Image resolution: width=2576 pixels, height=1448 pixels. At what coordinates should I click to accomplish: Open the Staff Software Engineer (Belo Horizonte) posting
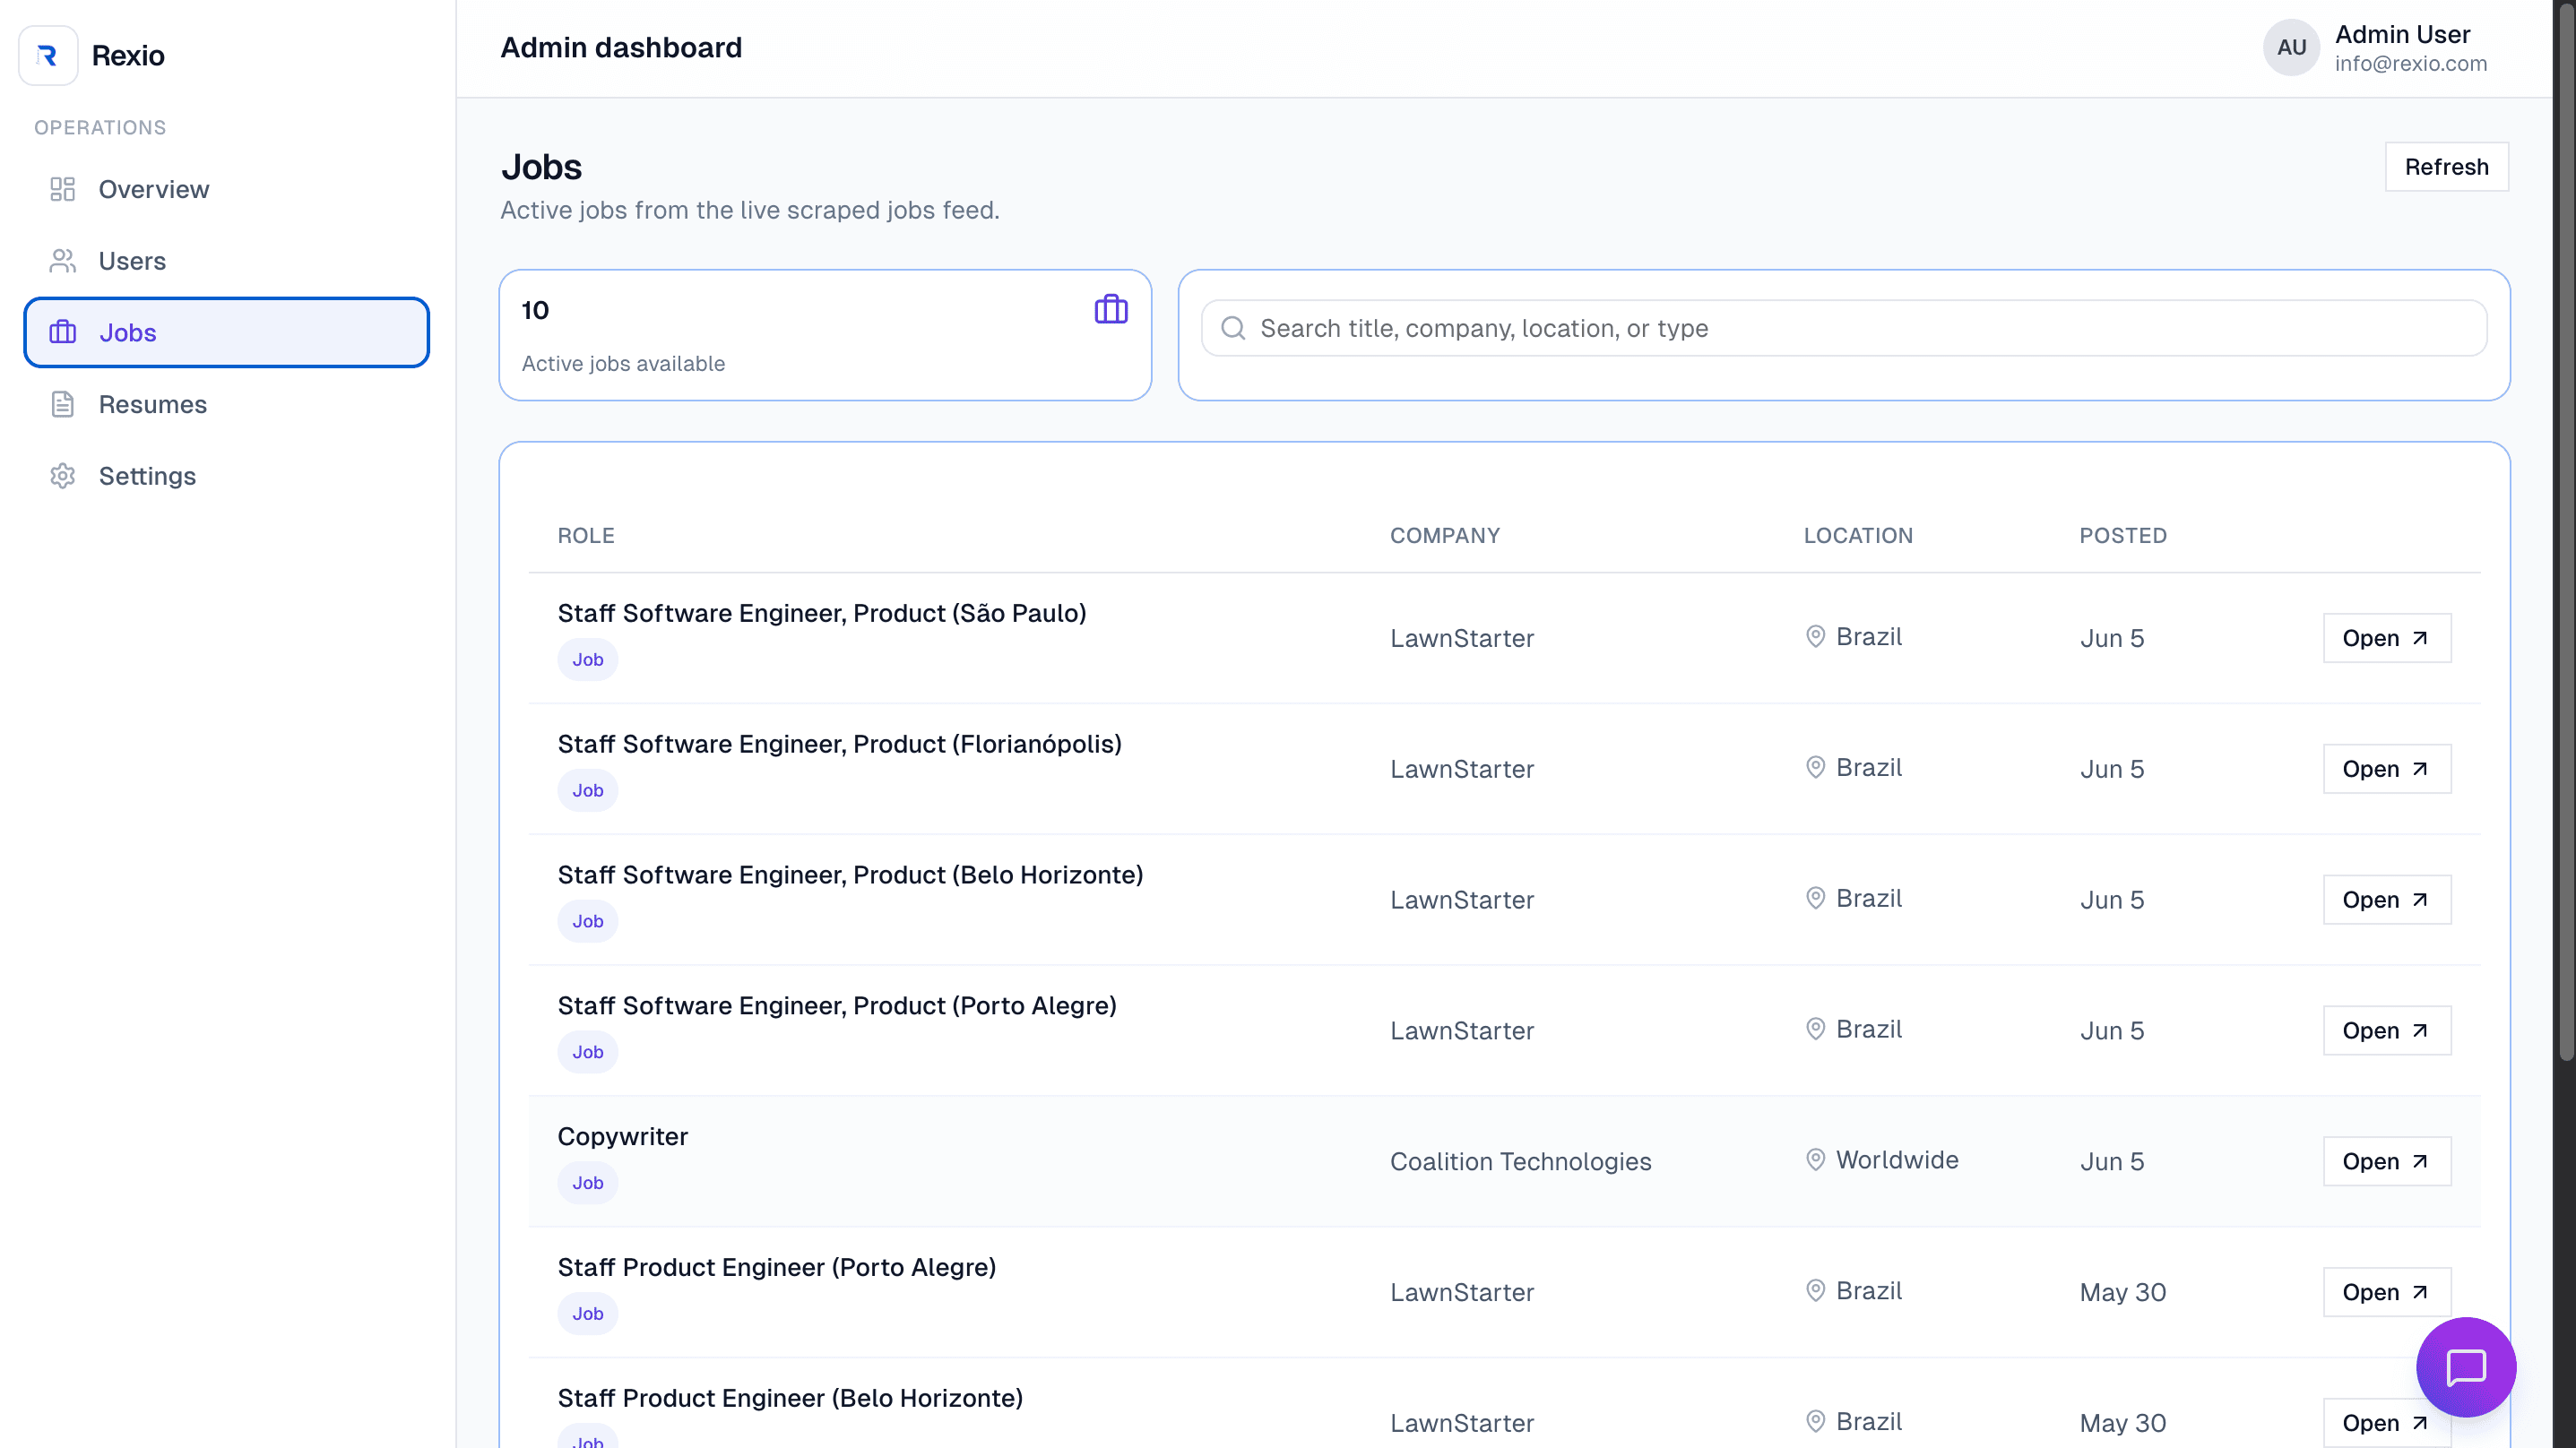click(2386, 900)
